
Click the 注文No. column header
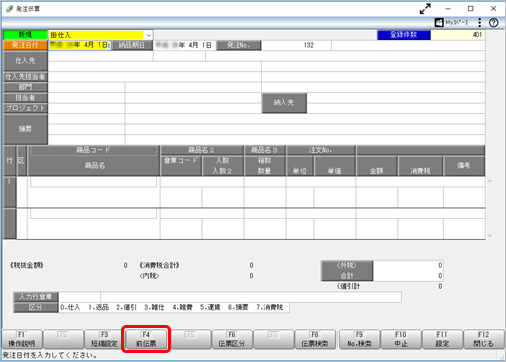click(320, 150)
